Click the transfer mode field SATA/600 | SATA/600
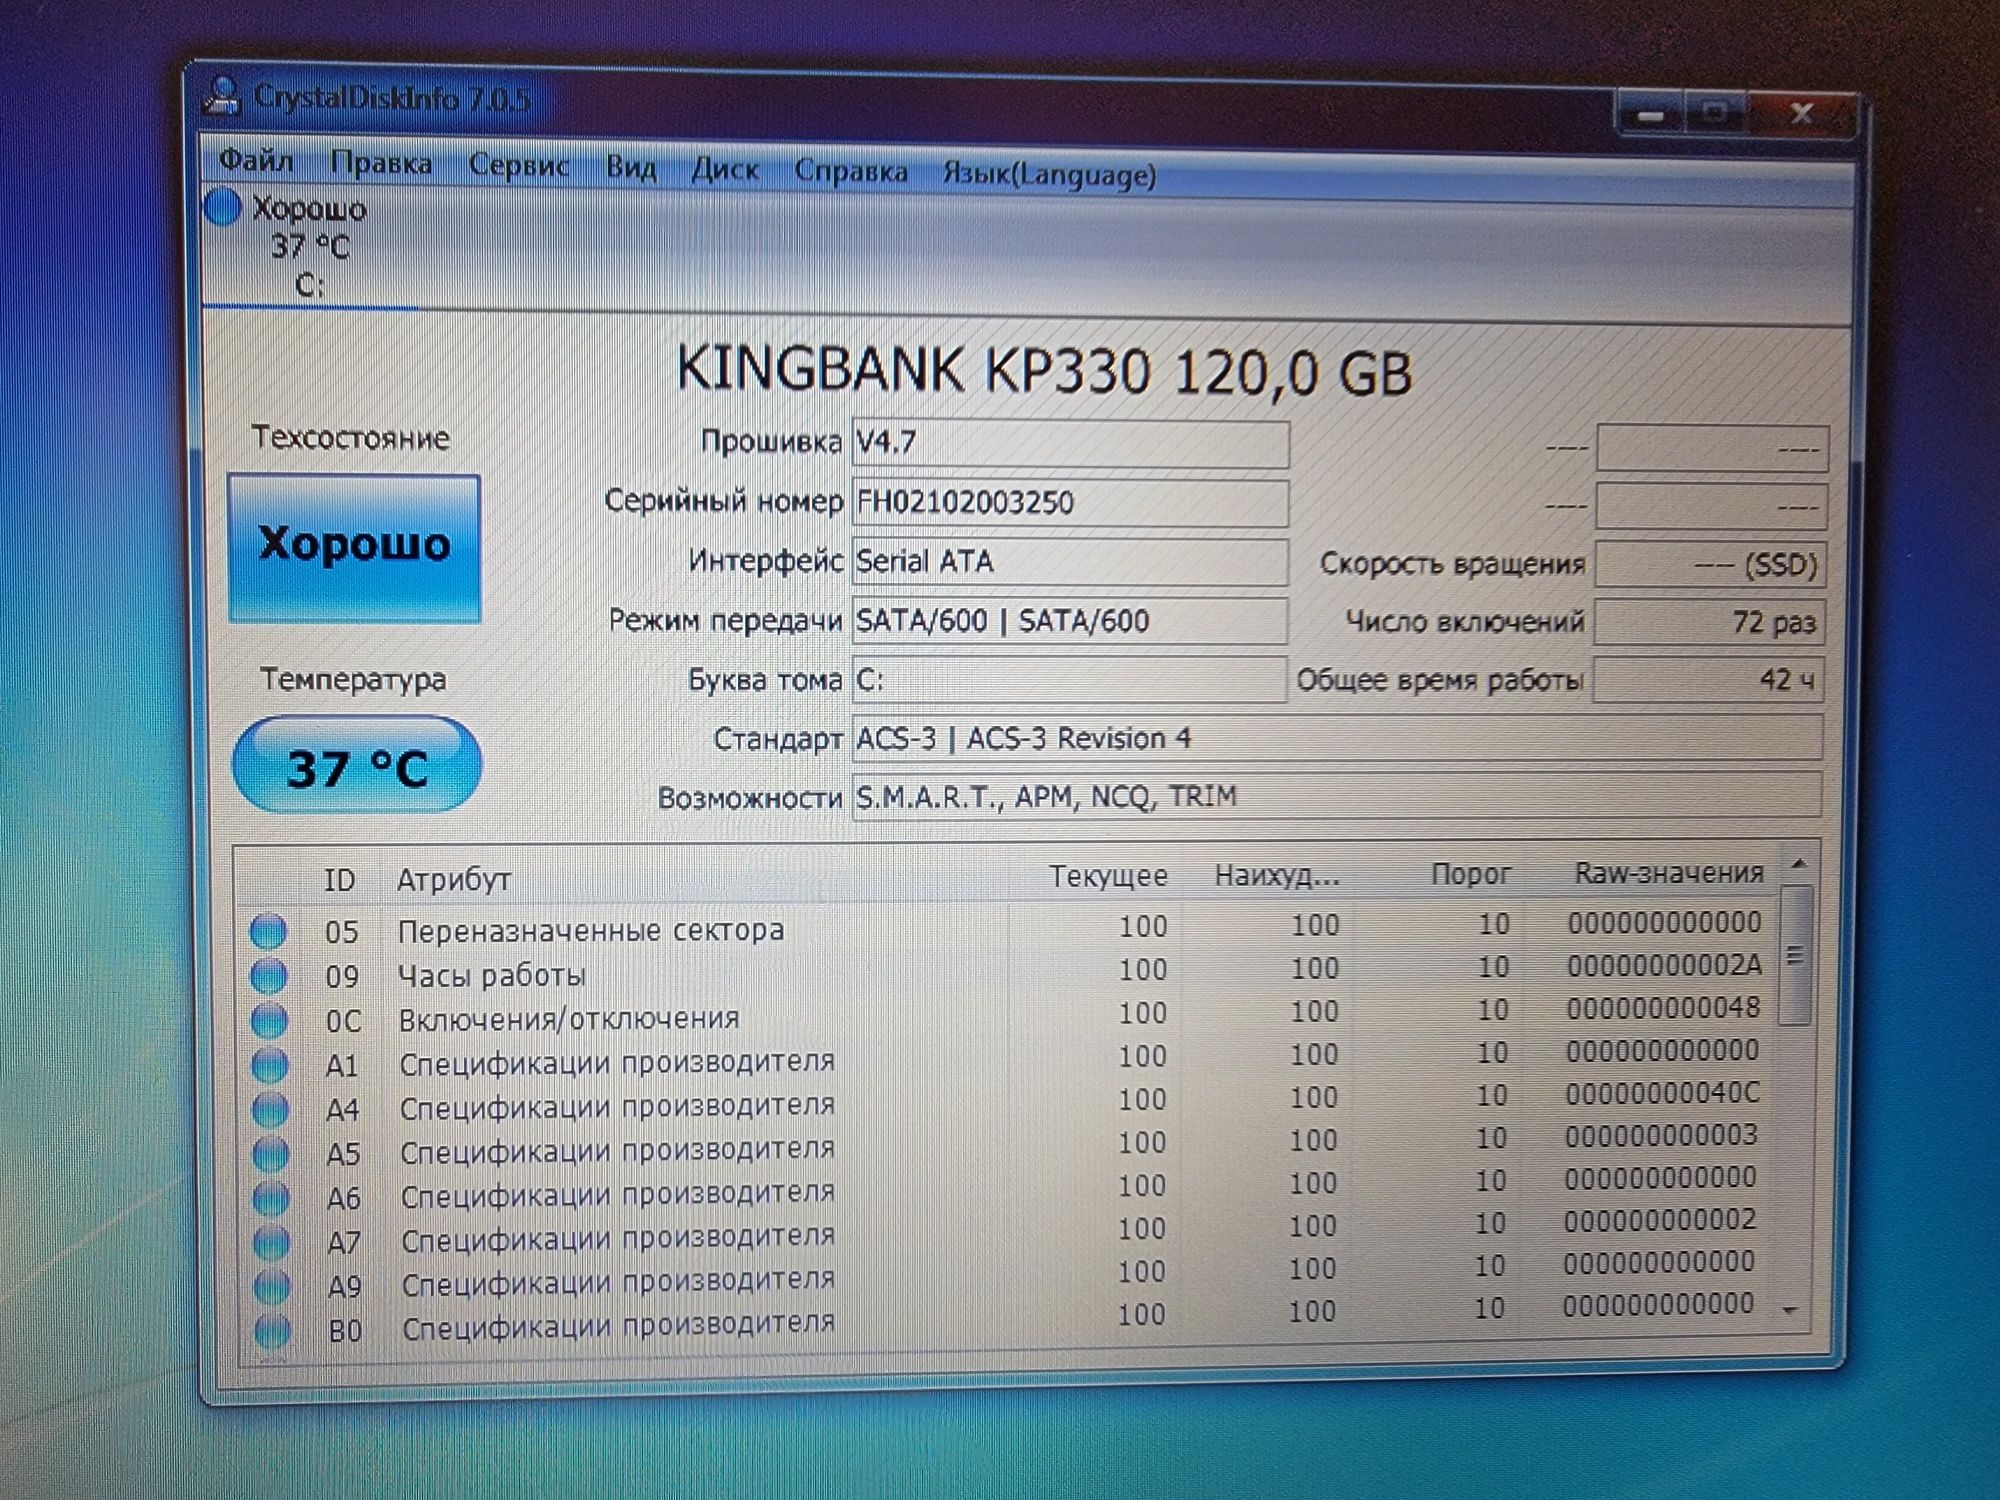 1070,621
